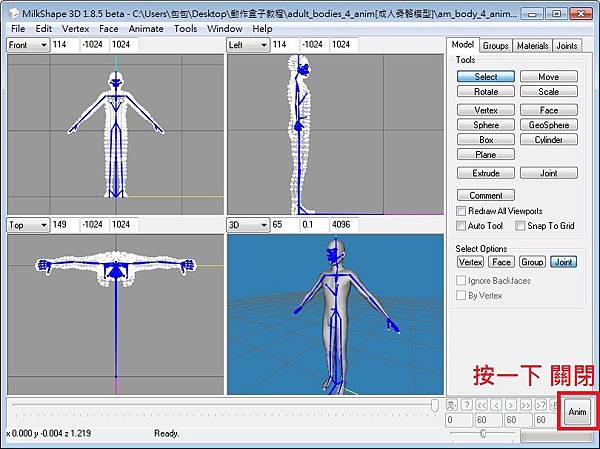This screenshot has height=449, width=600.
Task: Open the Window menu
Action: pos(225,29)
